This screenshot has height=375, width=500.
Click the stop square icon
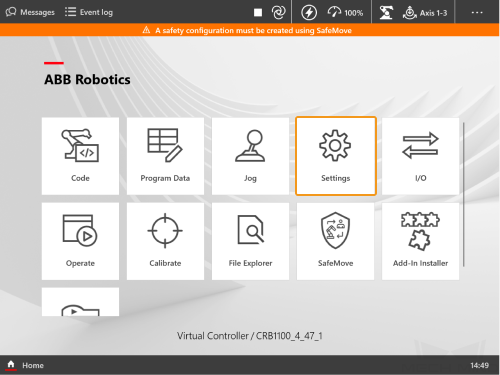coord(258,13)
